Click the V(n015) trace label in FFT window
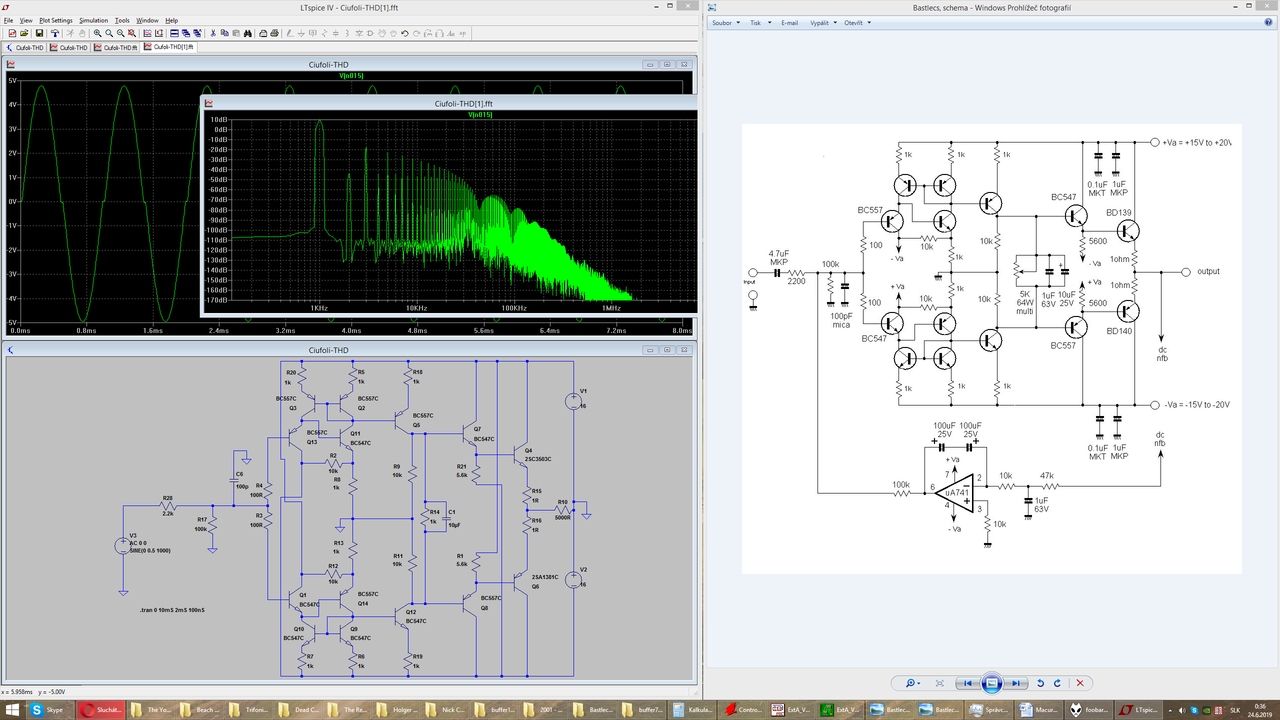Viewport: 1280px width, 720px height. tap(480, 115)
